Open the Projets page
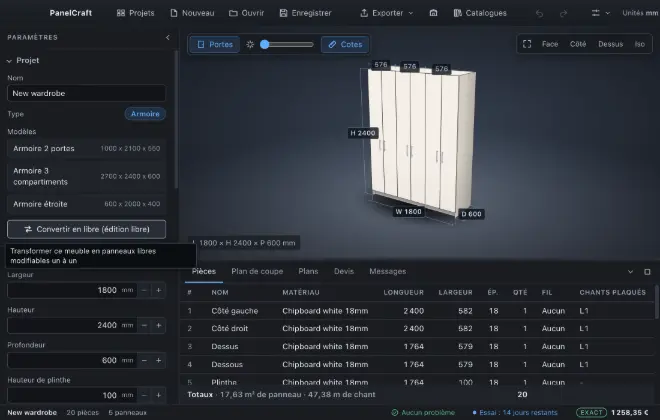The height and width of the screenshot is (420, 660). [136, 13]
